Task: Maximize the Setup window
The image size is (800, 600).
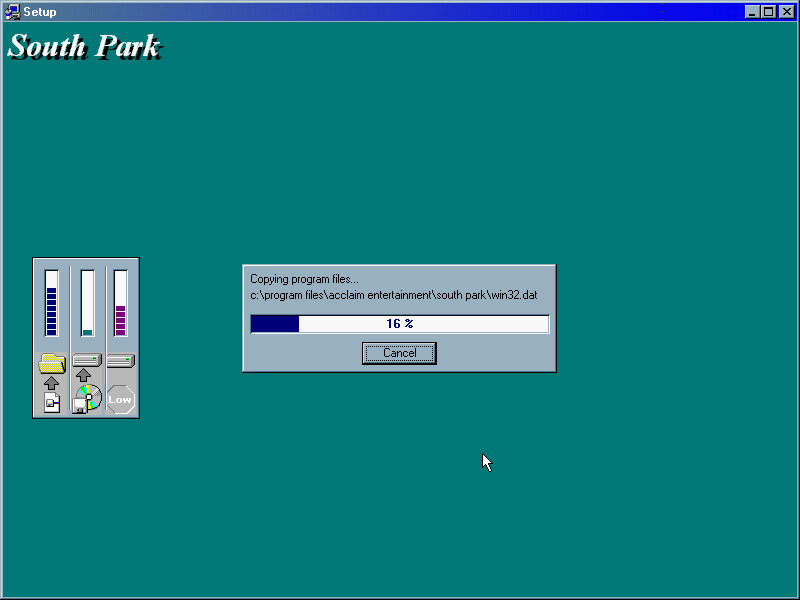Action: point(768,12)
